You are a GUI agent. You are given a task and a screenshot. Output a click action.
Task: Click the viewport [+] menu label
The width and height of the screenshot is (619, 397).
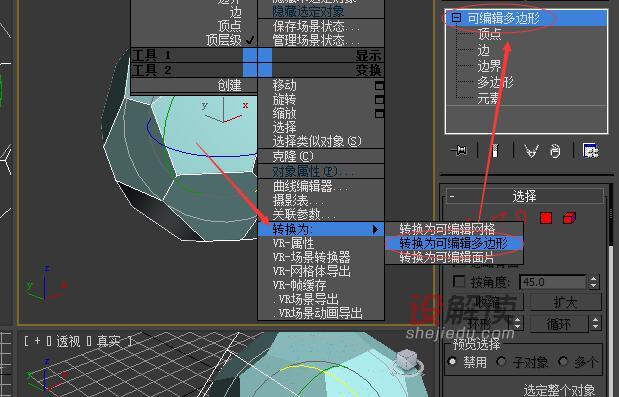pyautogui.click(x=37, y=341)
